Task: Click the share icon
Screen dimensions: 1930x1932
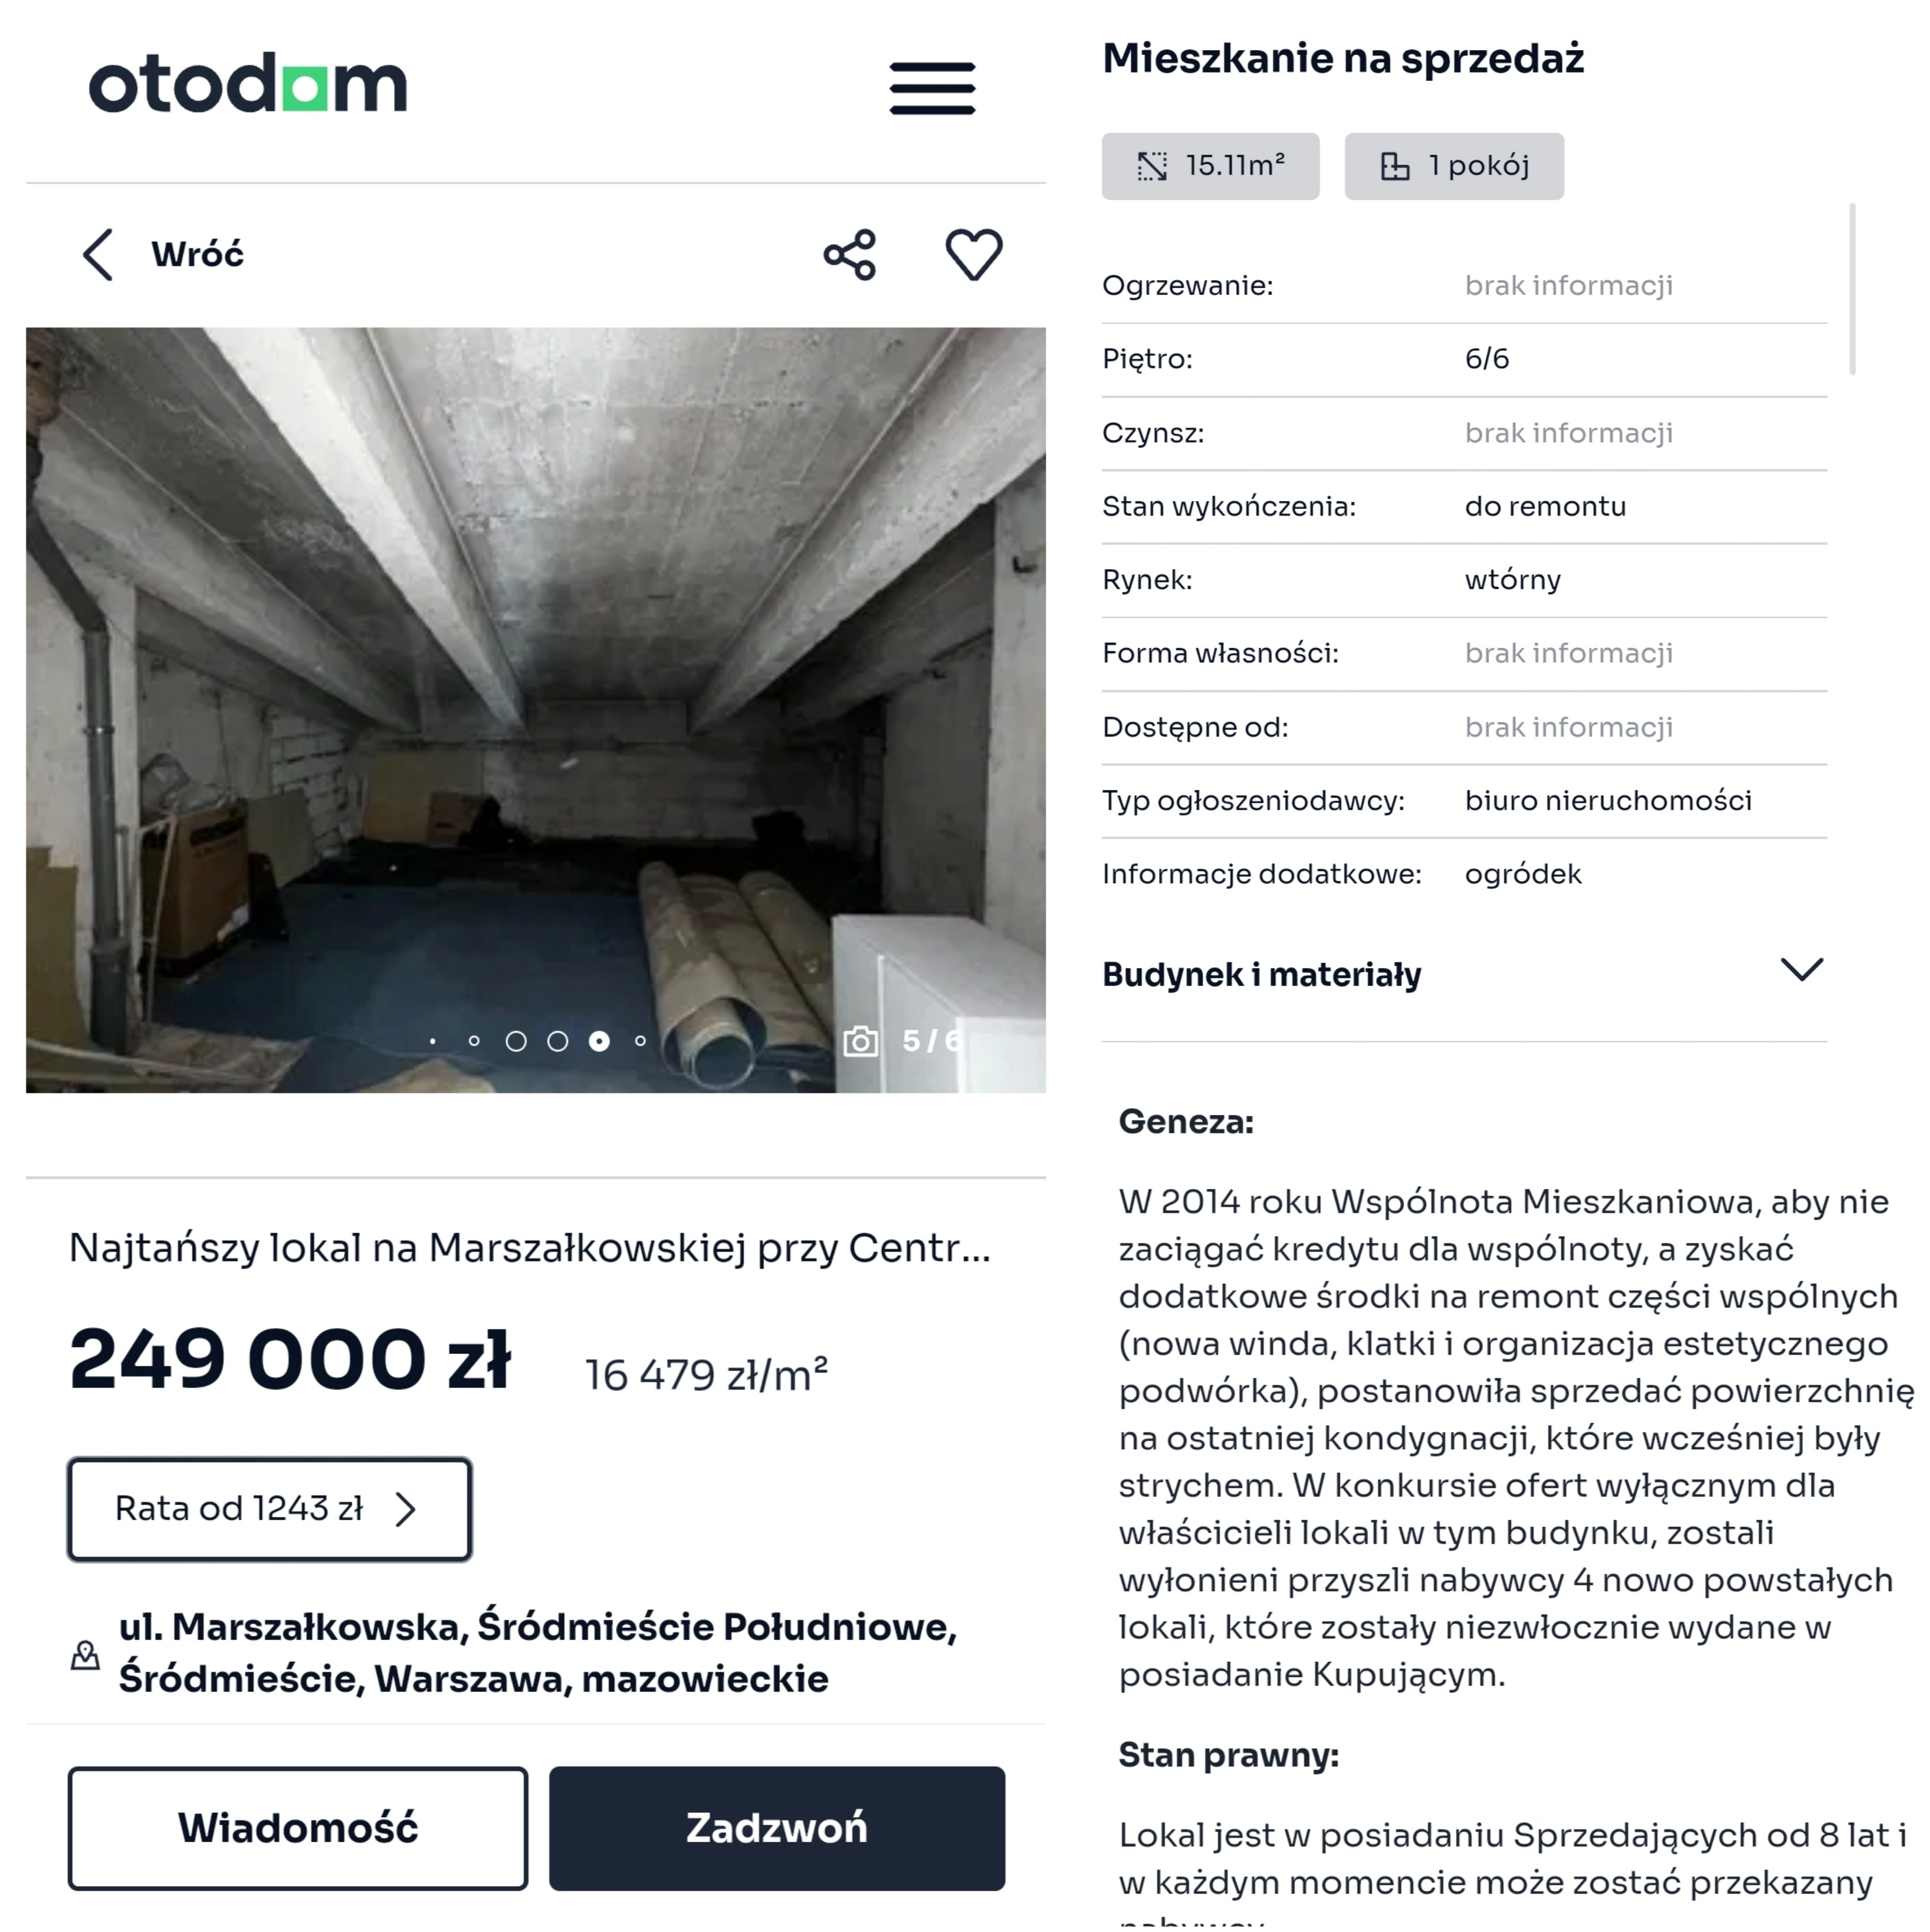Action: (x=849, y=255)
